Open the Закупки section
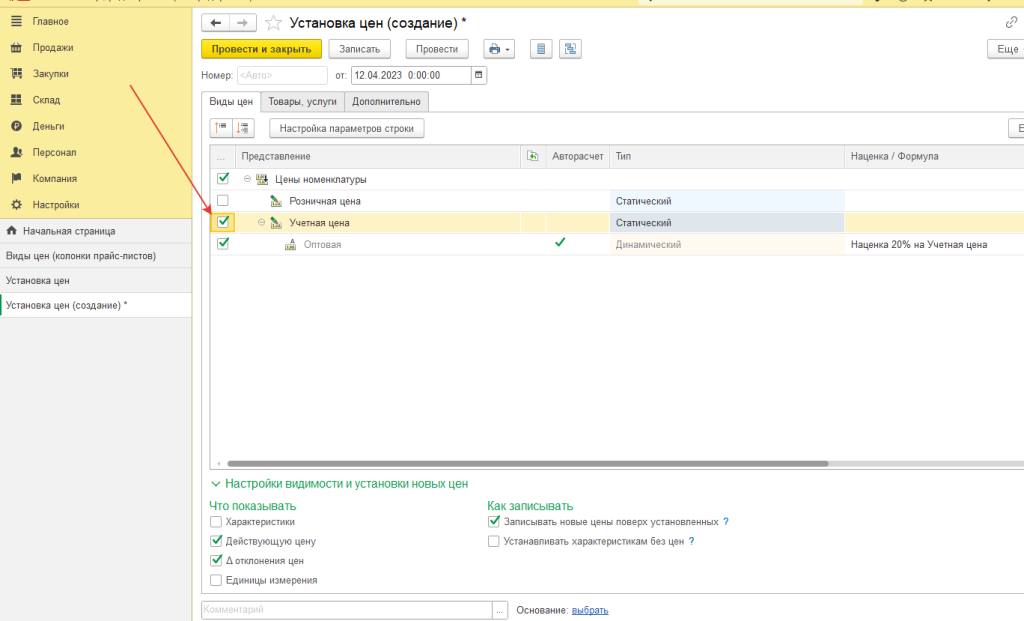This screenshot has width=1024, height=621. click(x=50, y=74)
